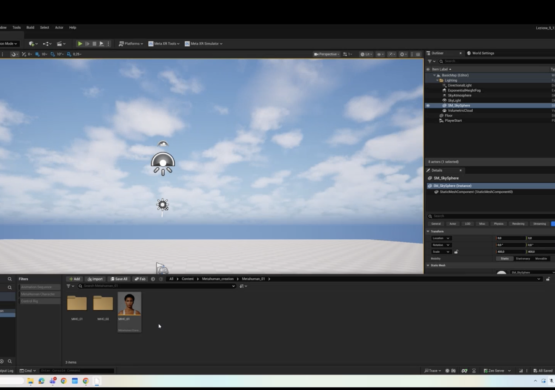
Task: Select ExponentialHeightFog in the Outliner
Action: tap(464, 91)
